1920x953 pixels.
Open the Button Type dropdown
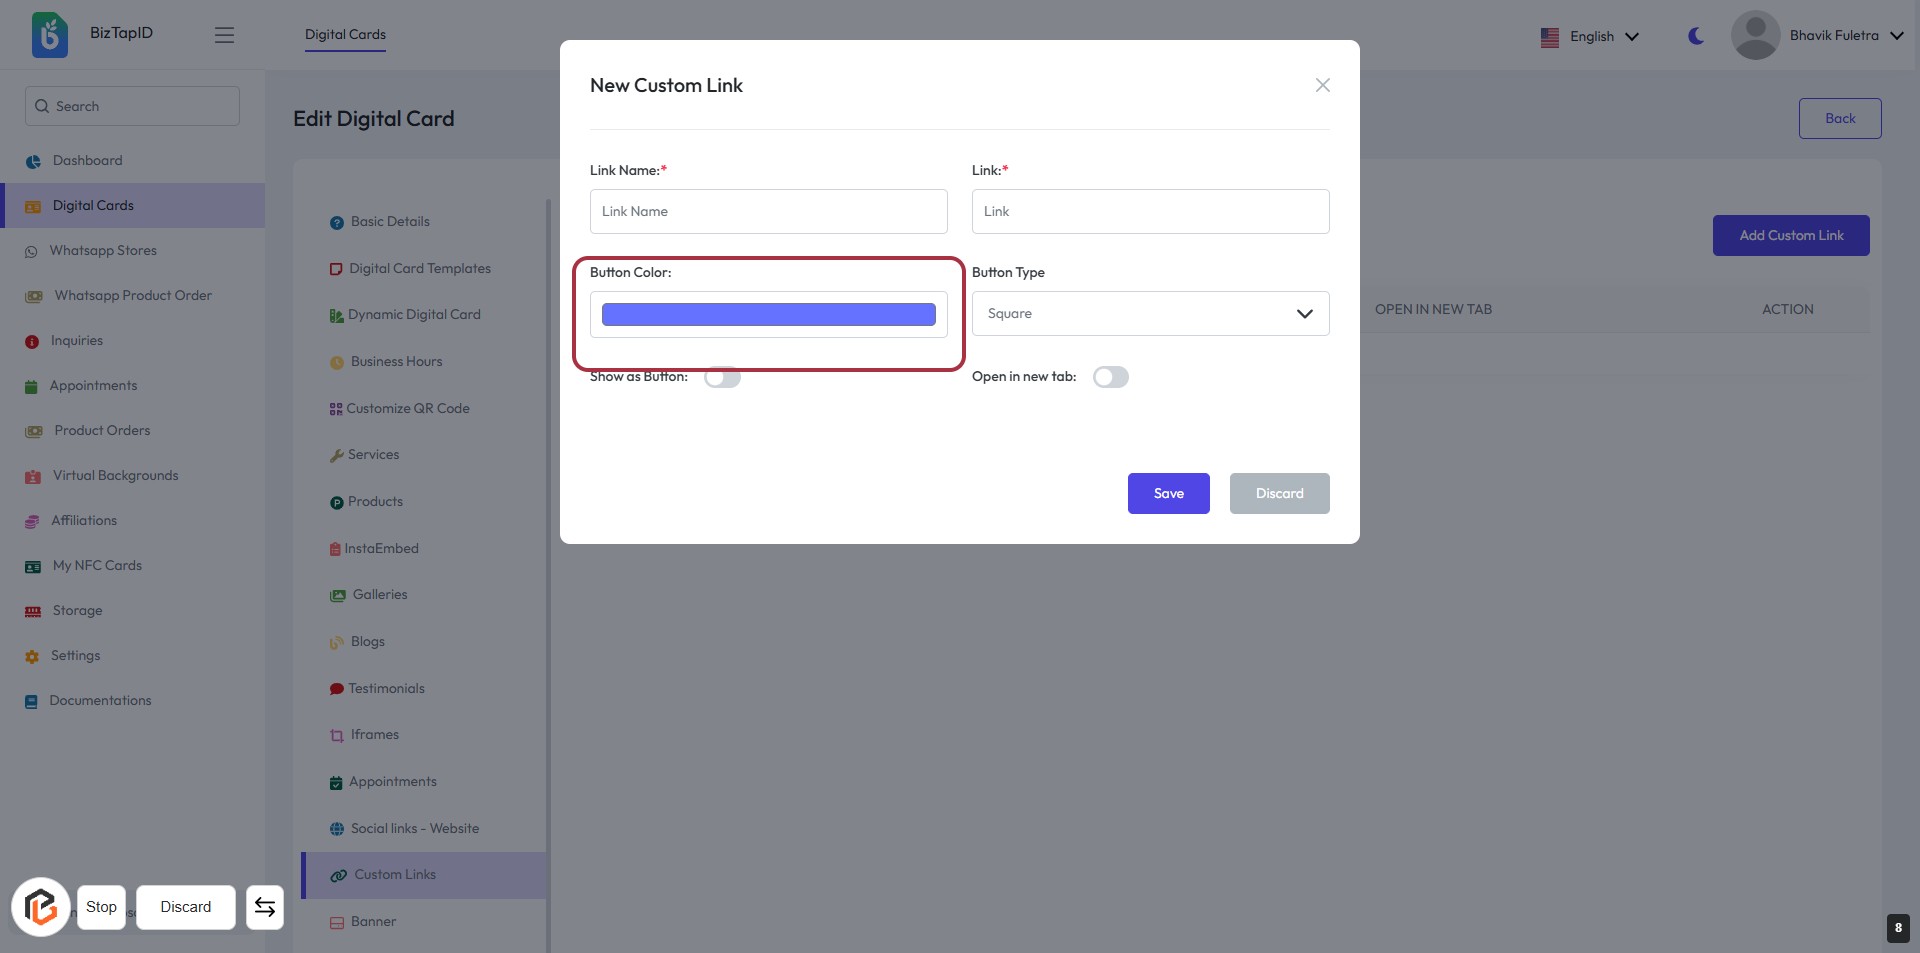click(x=1150, y=314)
